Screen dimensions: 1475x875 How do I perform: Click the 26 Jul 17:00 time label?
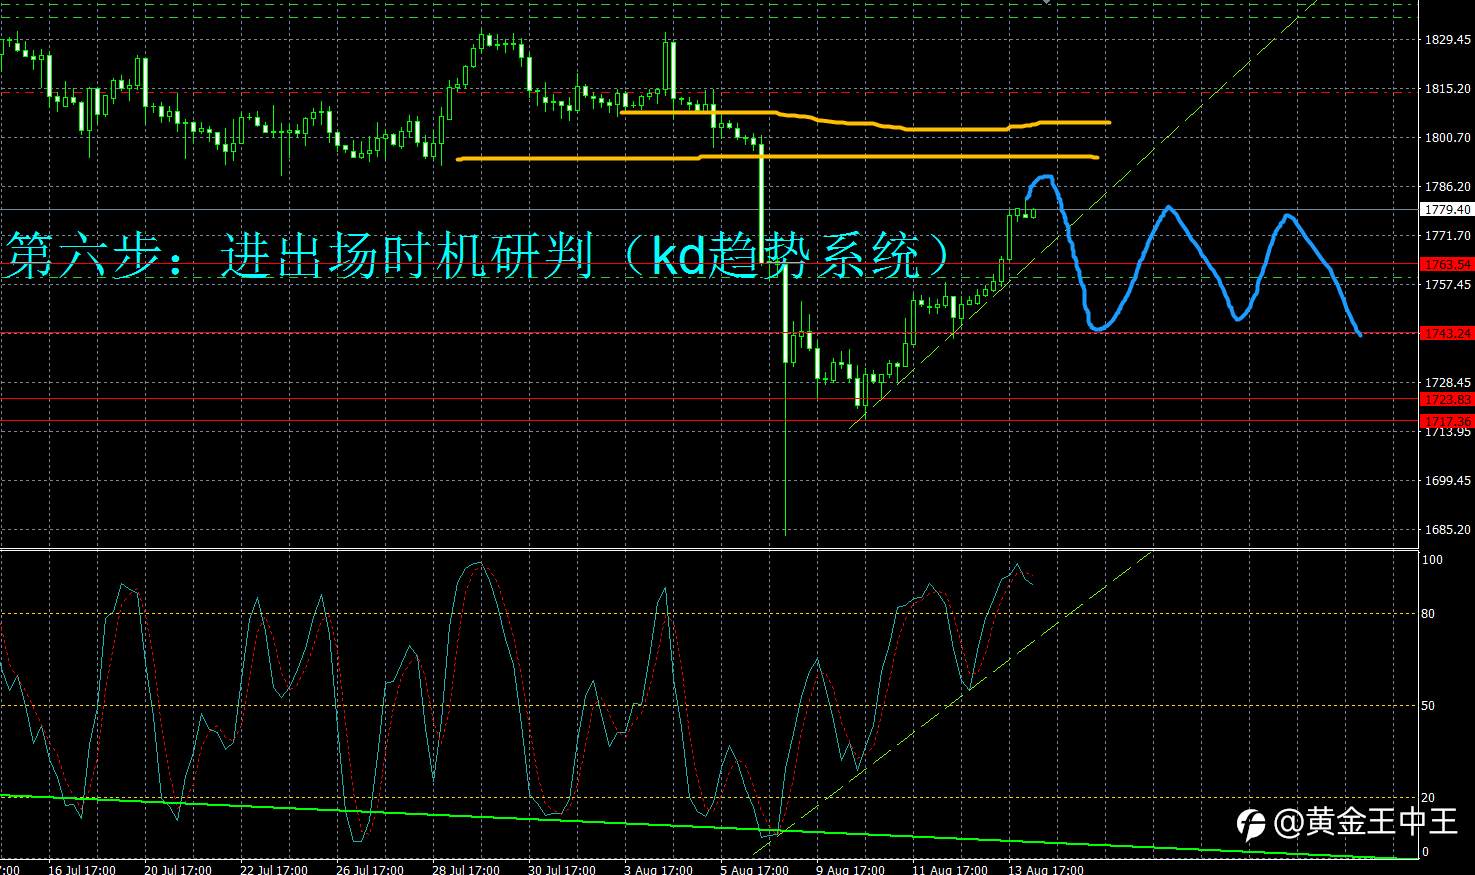pos(370,869)
